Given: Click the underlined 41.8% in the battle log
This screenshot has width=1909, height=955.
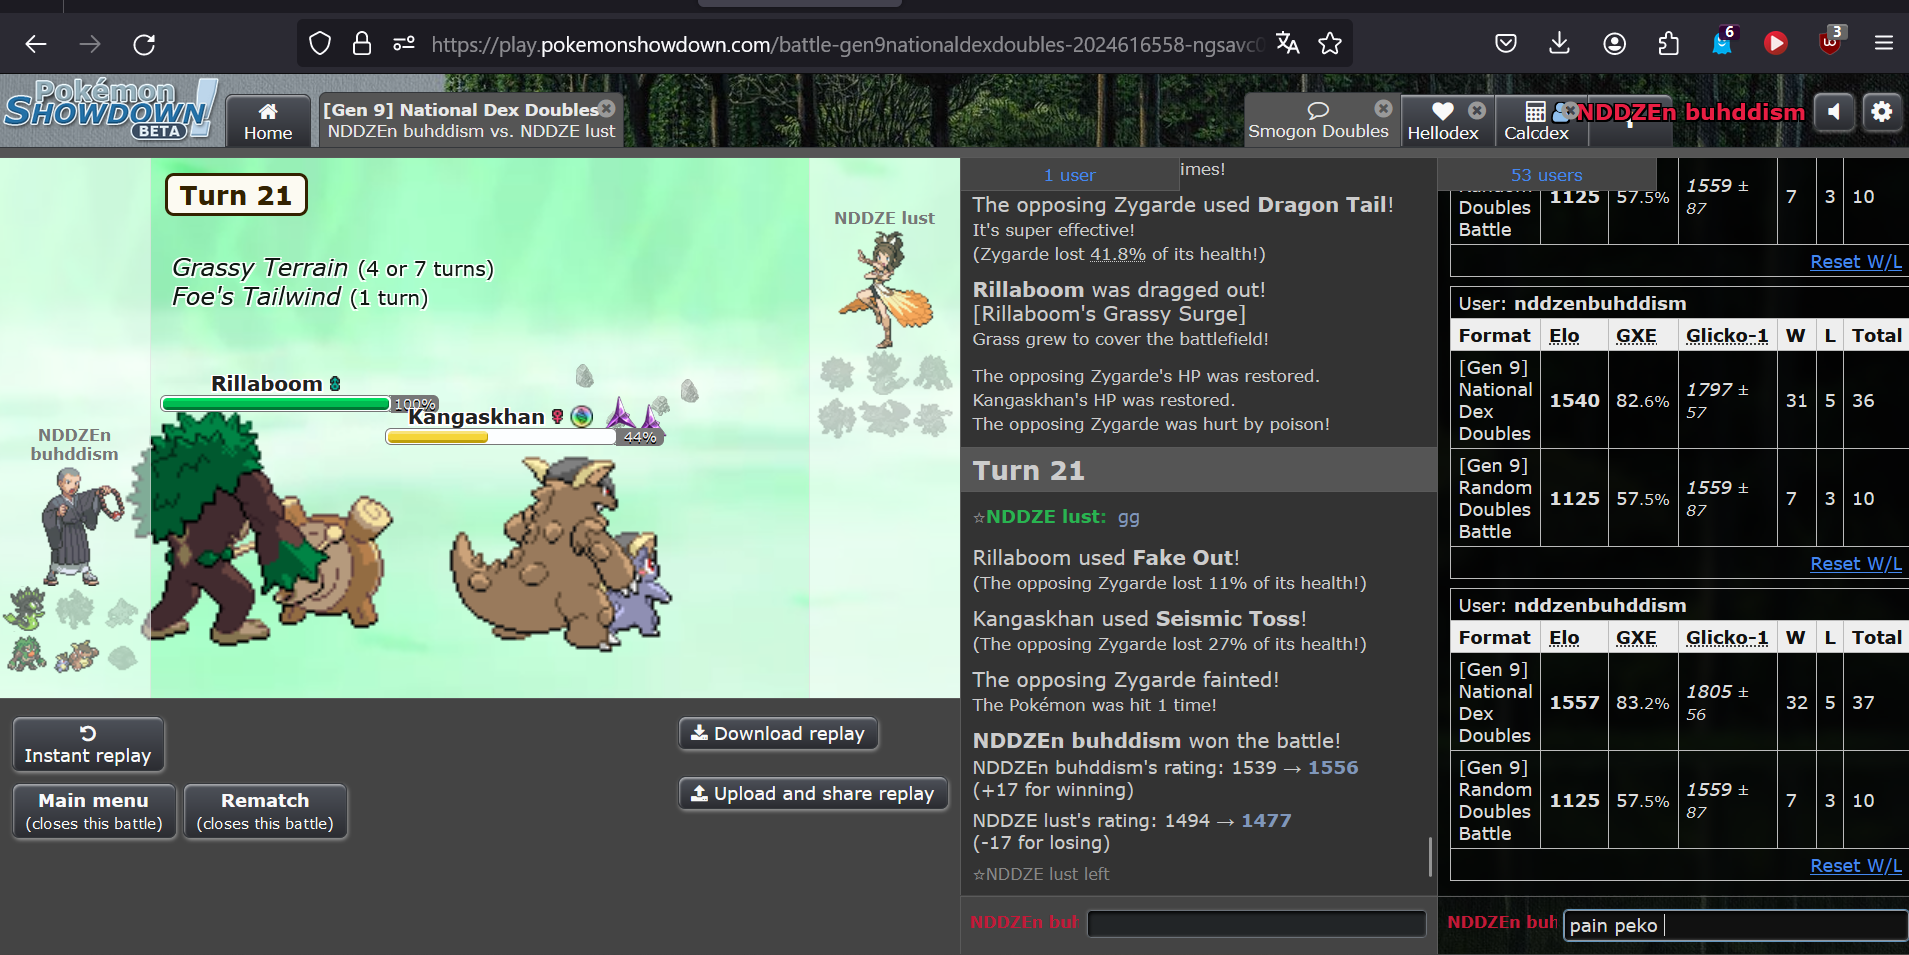Looking at the screenshot, I should [1117, 254].
